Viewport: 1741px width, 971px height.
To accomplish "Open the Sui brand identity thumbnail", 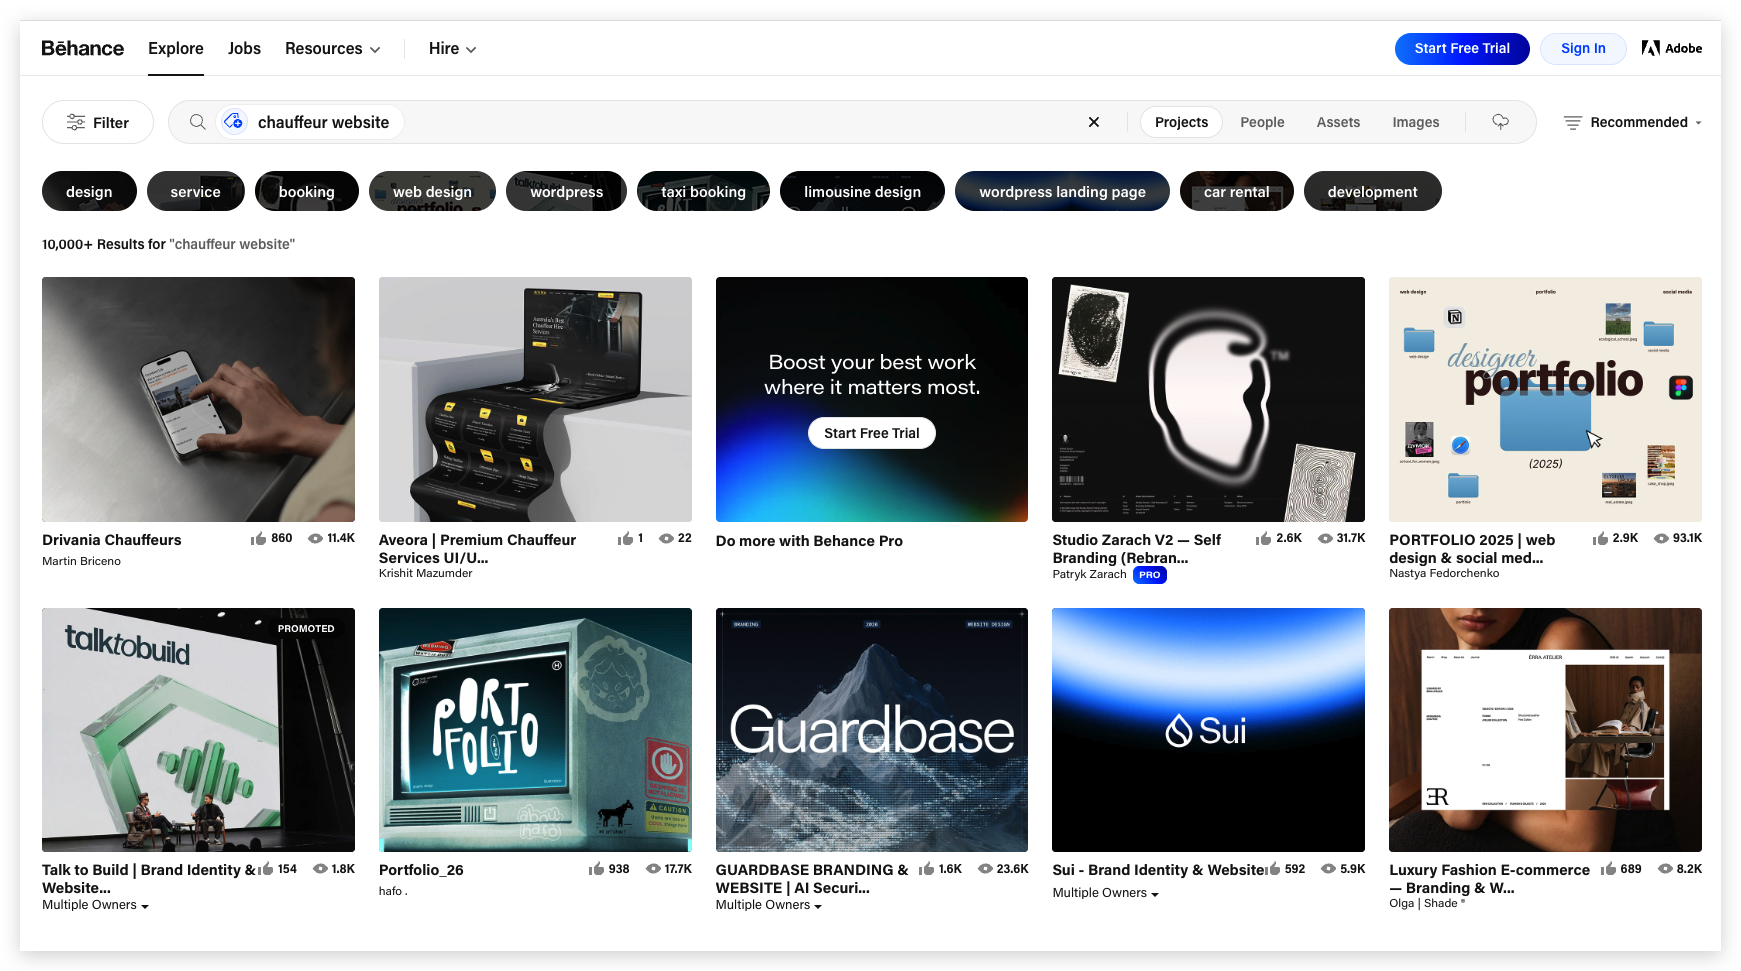I will click(x=1208, y=730).
